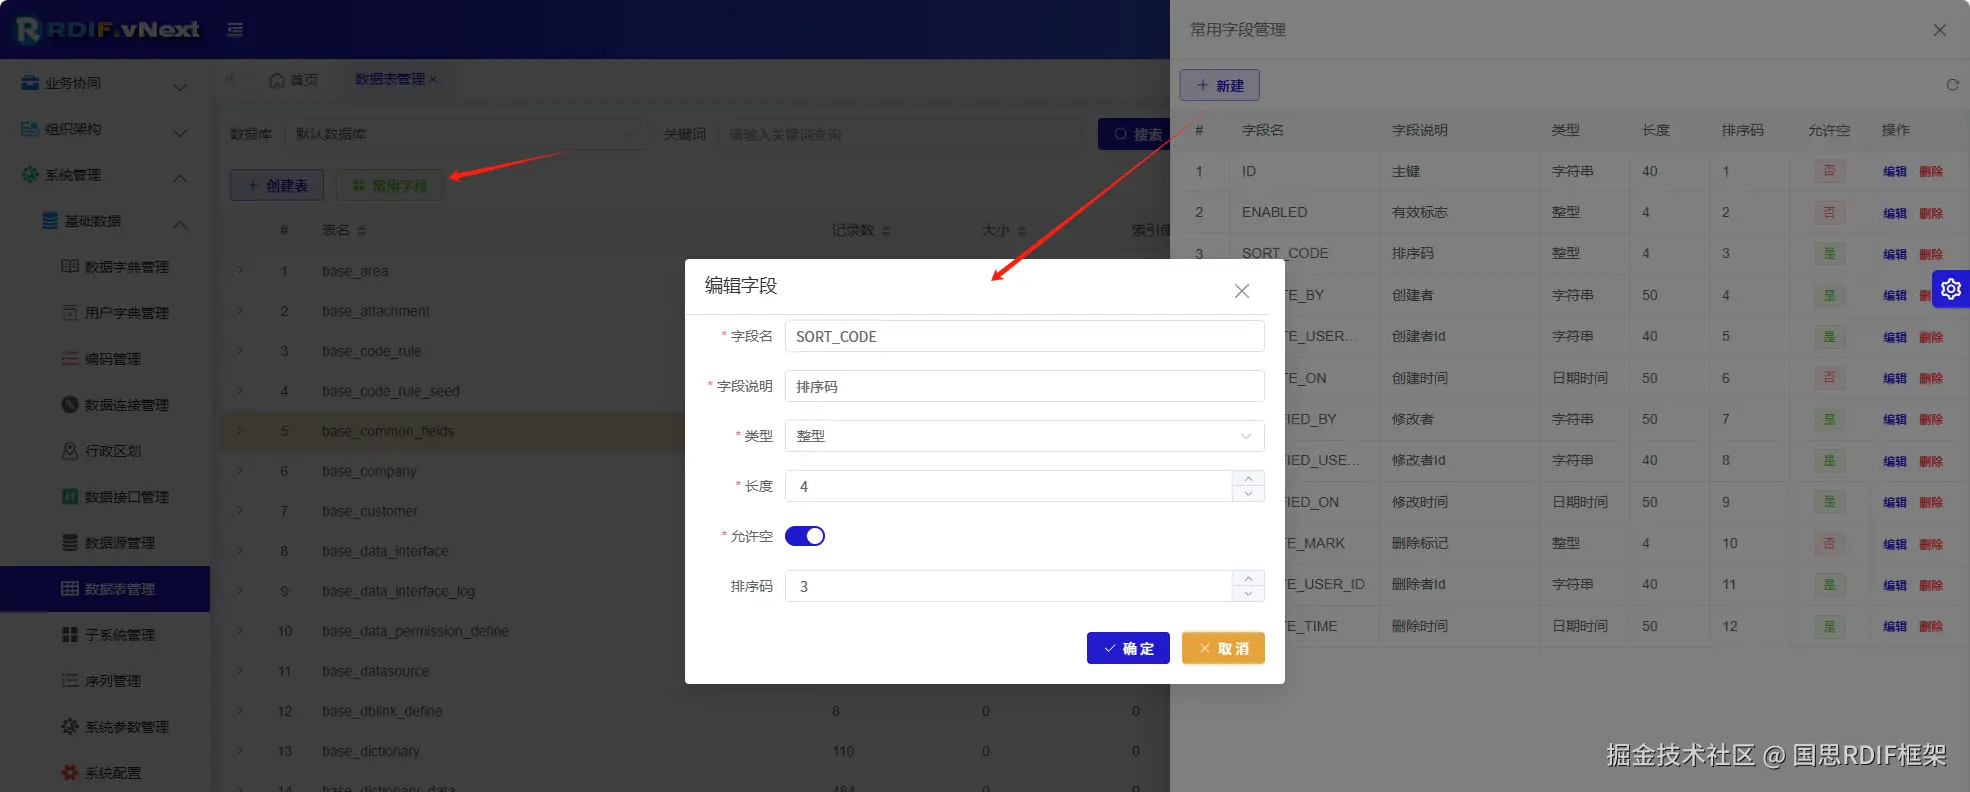Image resolution: width=1970 pixels, height=792 pixels.
Task: Click the home icon on 首页 tab
Action: coord(277,80)
